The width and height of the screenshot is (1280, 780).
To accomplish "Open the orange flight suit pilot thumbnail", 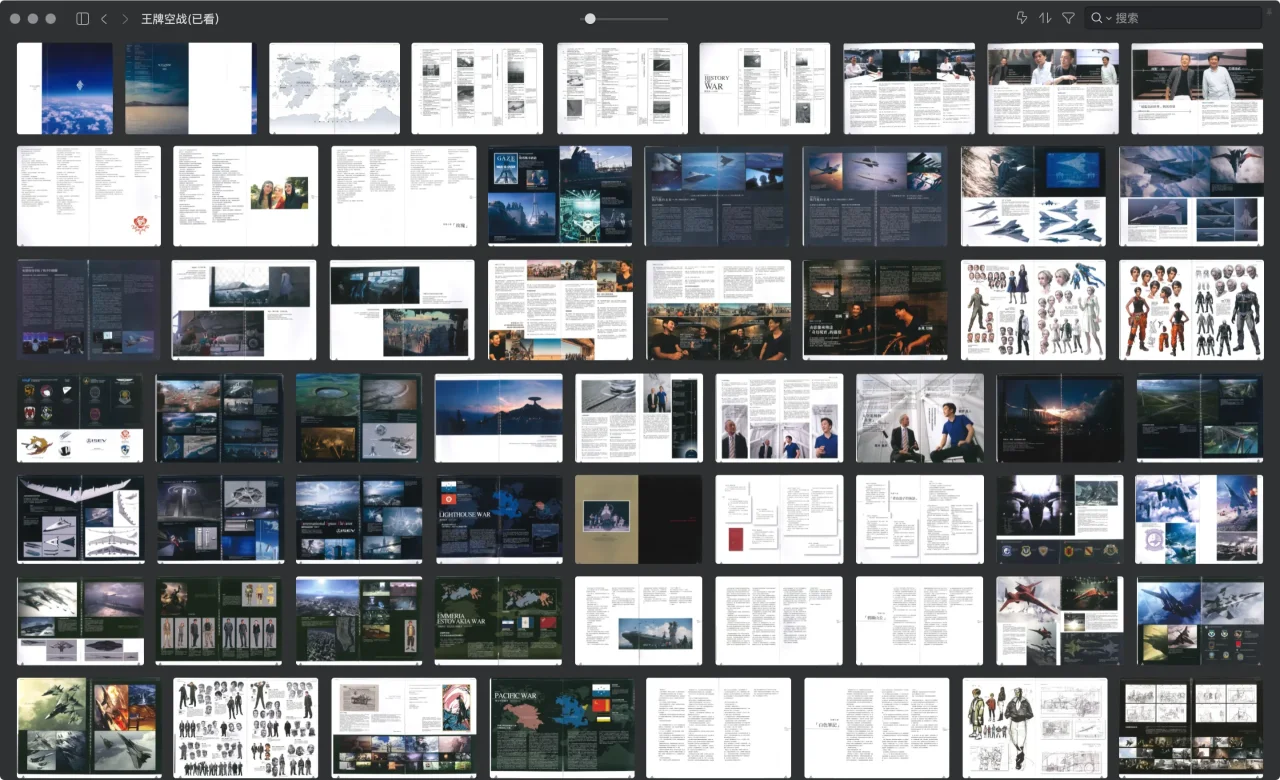I will tap(1191, 310).
